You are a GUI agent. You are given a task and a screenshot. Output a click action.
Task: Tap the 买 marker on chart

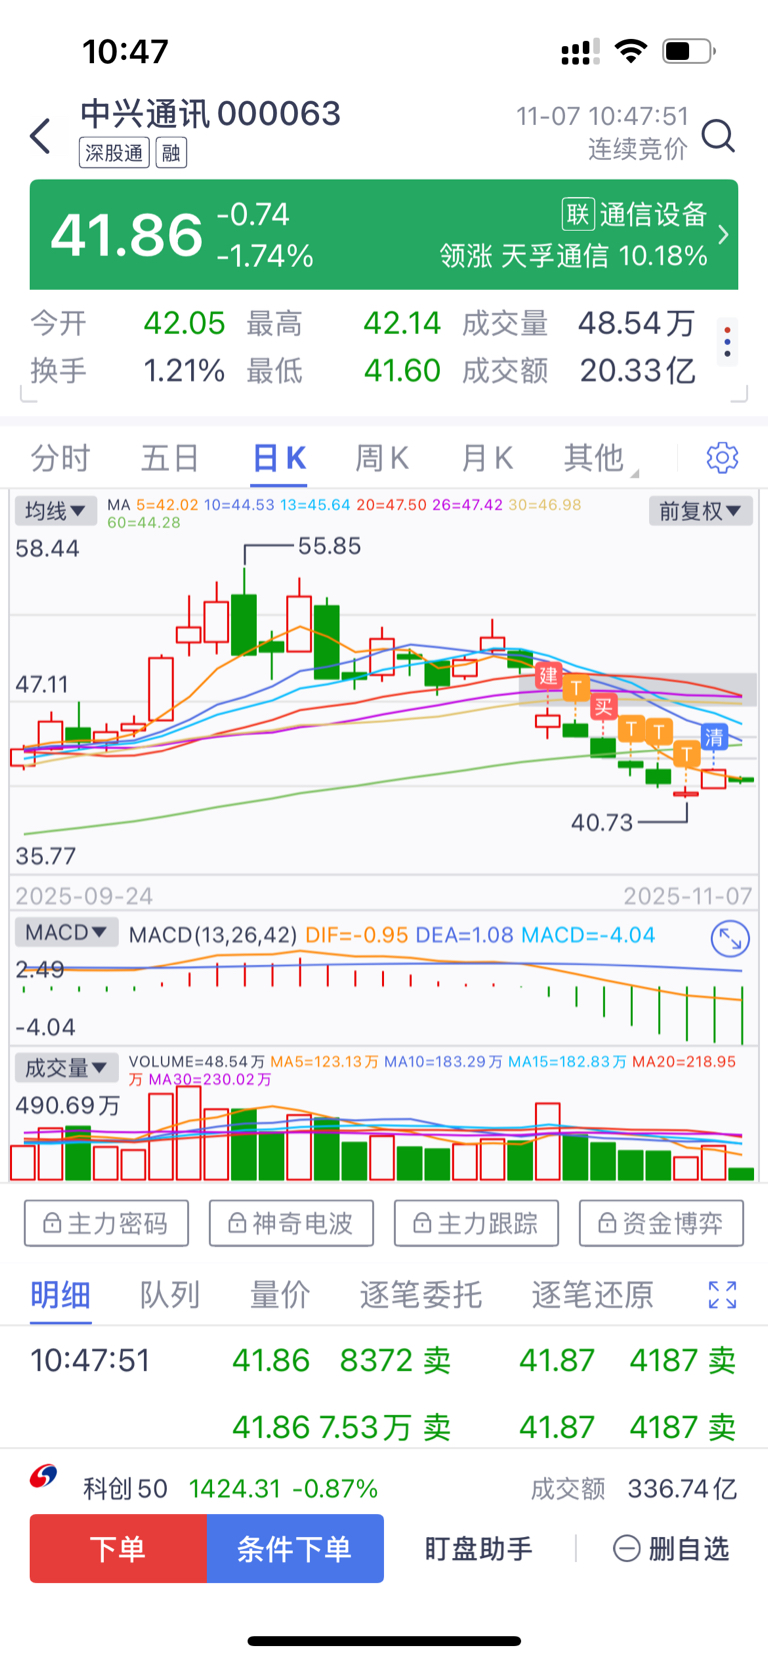603,707
